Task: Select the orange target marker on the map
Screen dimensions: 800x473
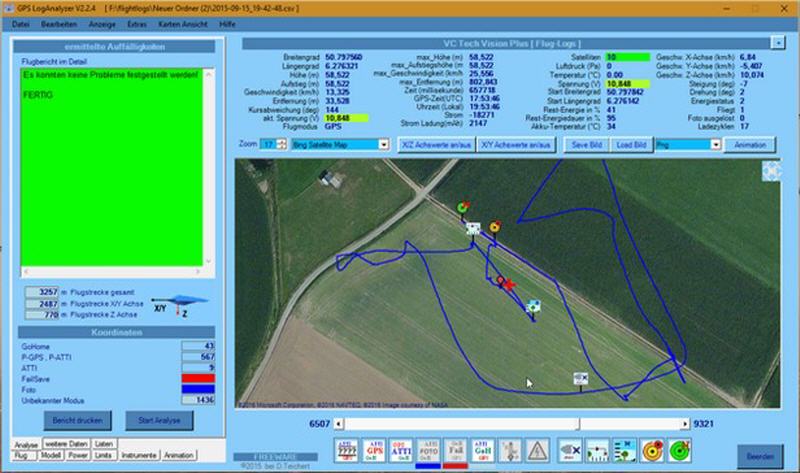Action: point(495,227)
